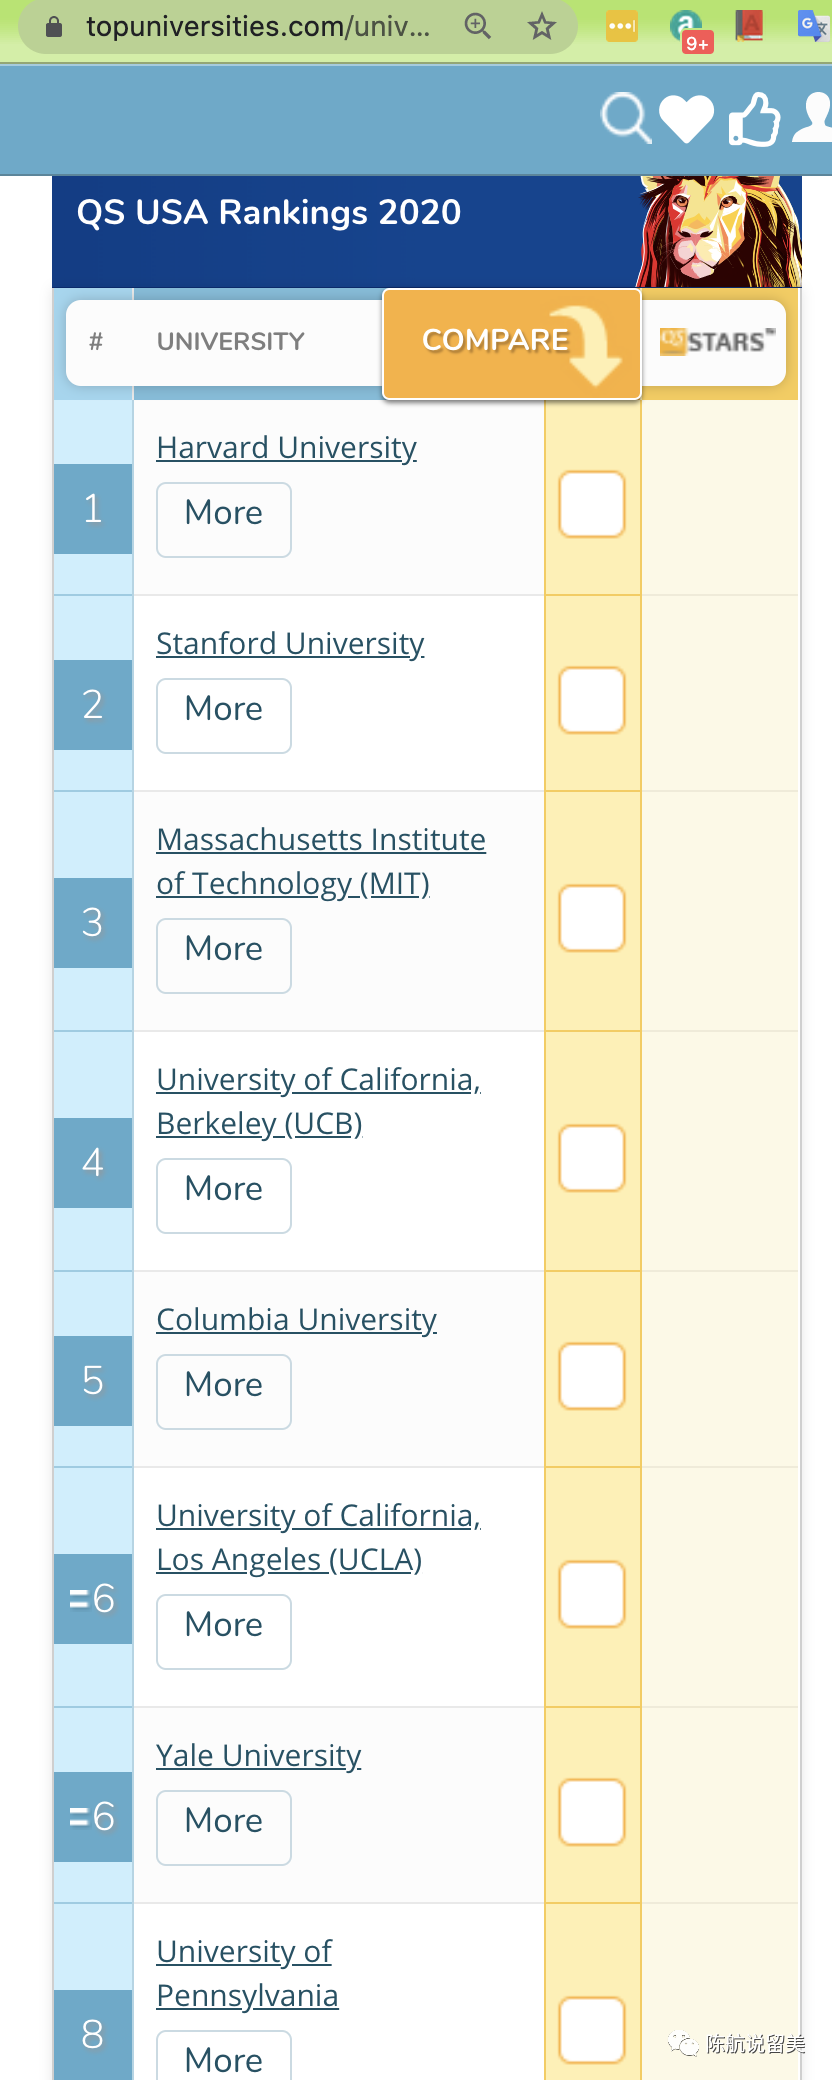
Task: Open the University of Pennsylvania link
Action: click(247, 1973)
